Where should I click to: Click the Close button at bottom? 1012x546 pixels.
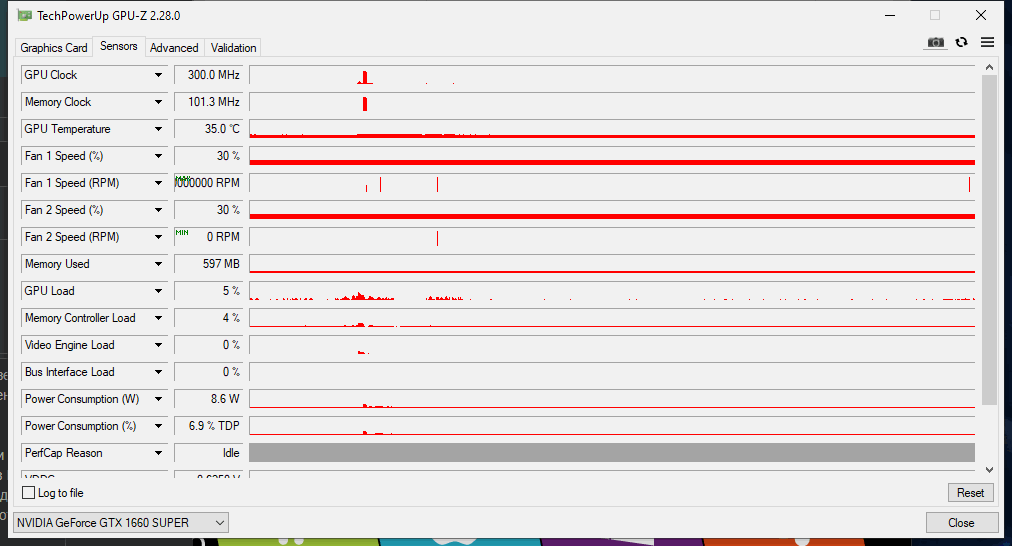pyautogui.click(x=961, y=523)
